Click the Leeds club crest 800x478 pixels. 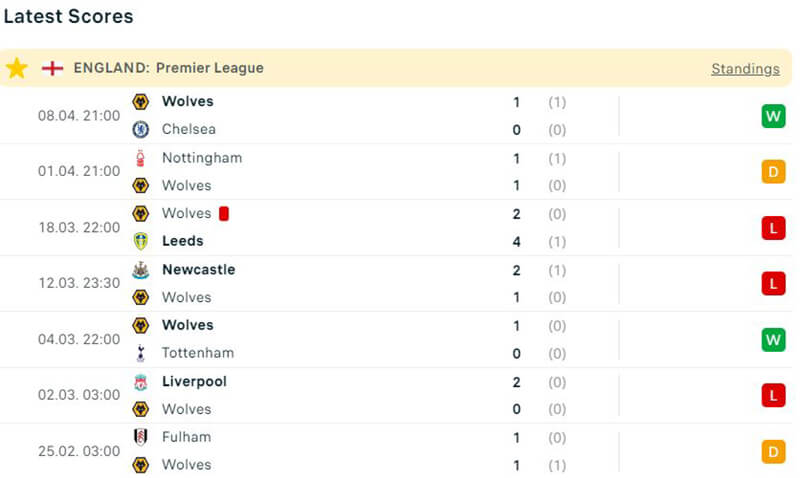141,241
